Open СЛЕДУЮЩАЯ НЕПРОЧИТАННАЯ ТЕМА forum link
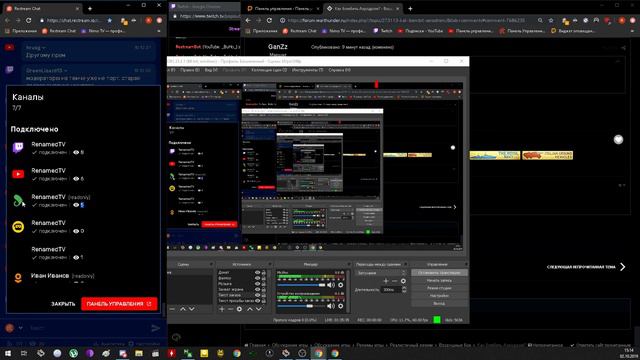This screenshot has height=360, width=640. pyautogui.click(x=586, y=267)
